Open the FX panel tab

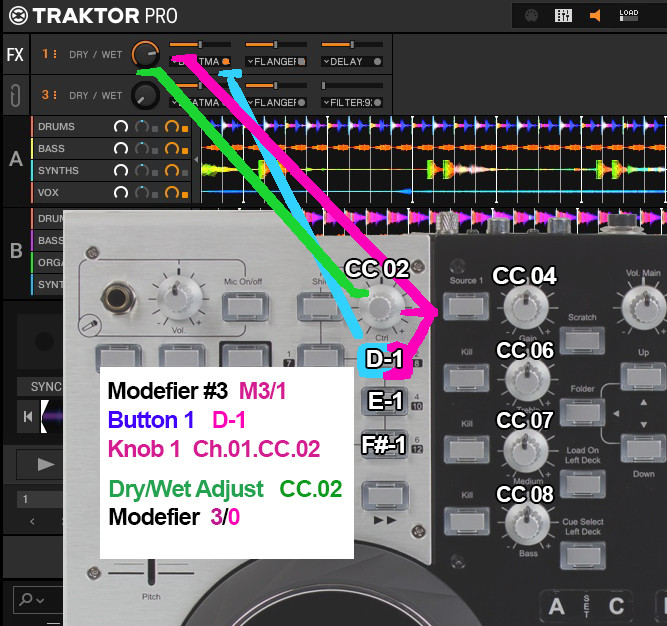click(x=15, y=54)
